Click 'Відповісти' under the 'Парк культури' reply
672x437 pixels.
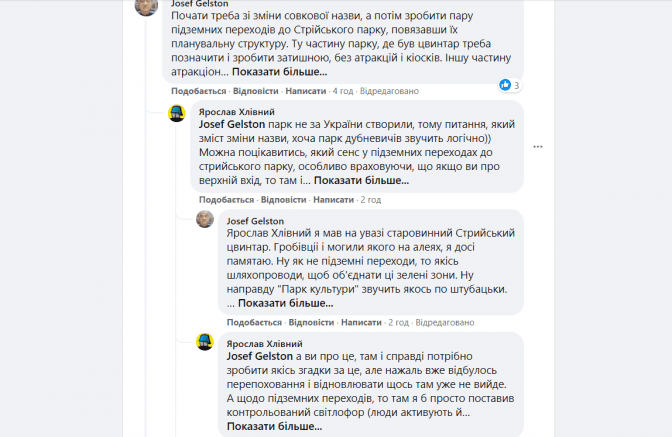coord(310,322)
